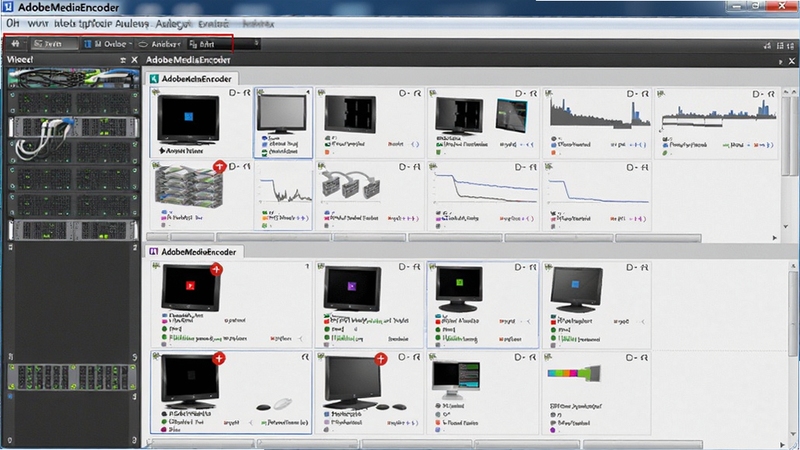Click the red badge on the server stack card
800x450 pixels.
(219, 166)
